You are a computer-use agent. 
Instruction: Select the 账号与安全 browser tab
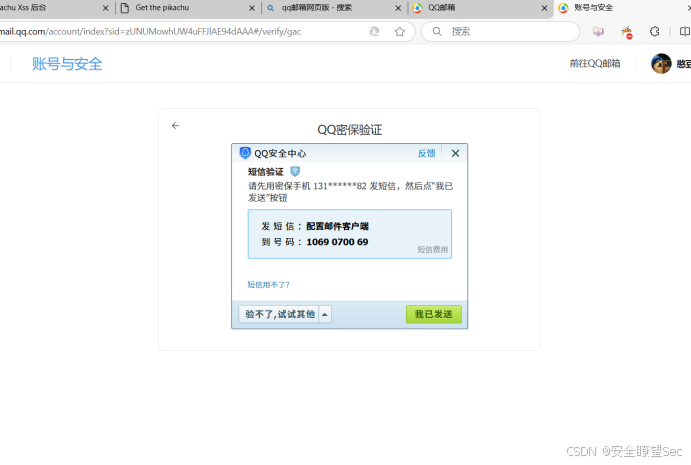(622, 8)
